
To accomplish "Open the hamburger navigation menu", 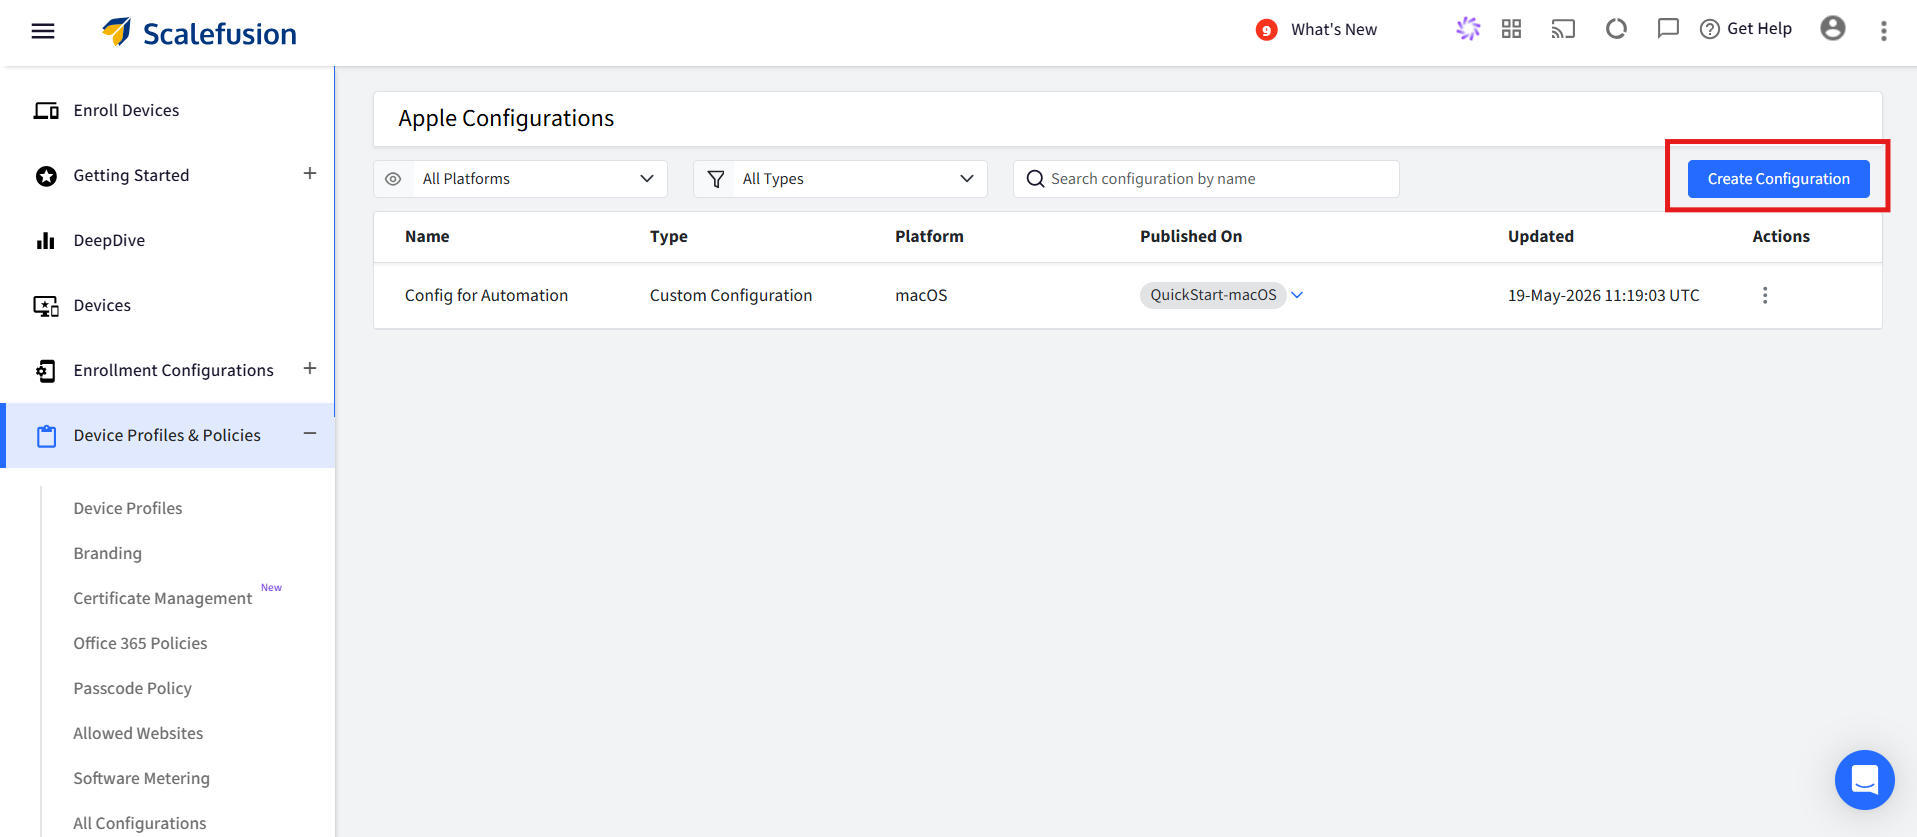I will click(43, 31).
